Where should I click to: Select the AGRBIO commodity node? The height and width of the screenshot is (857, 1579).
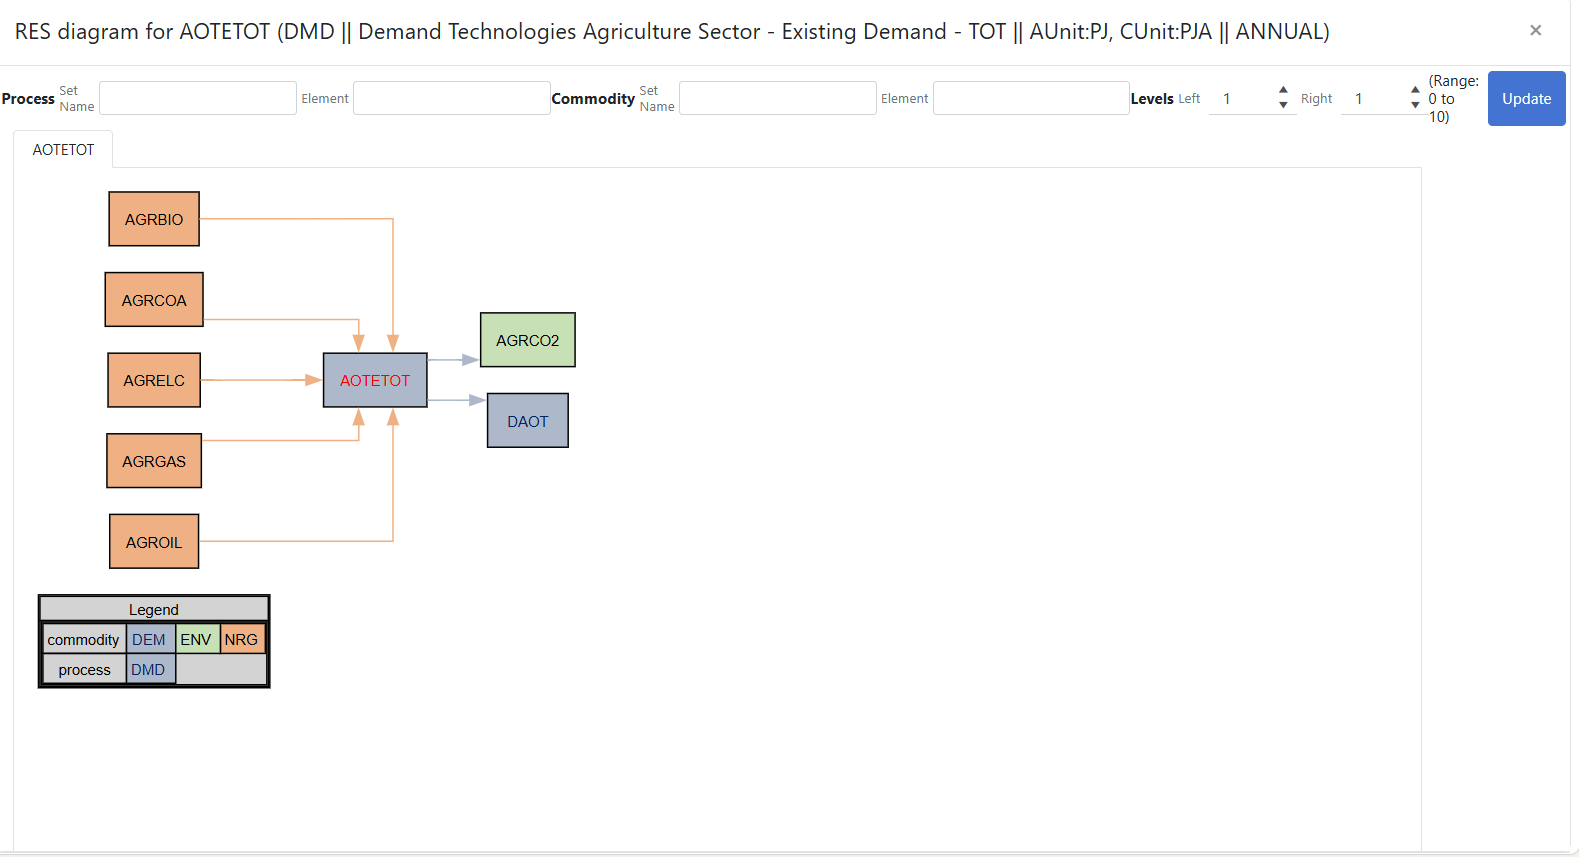[x=154, y=219]
